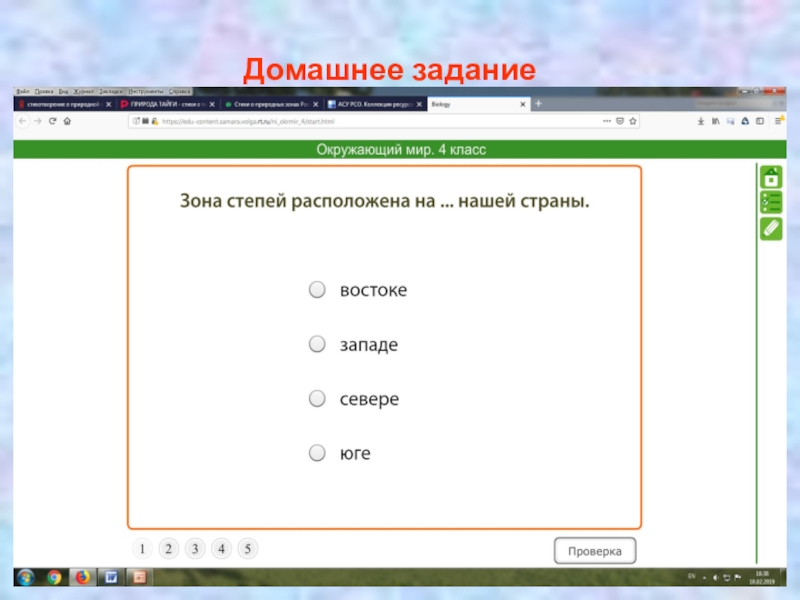Open the library icon in toolbar
This screenshot has height=600, width=800.
[x=716, y=121]
